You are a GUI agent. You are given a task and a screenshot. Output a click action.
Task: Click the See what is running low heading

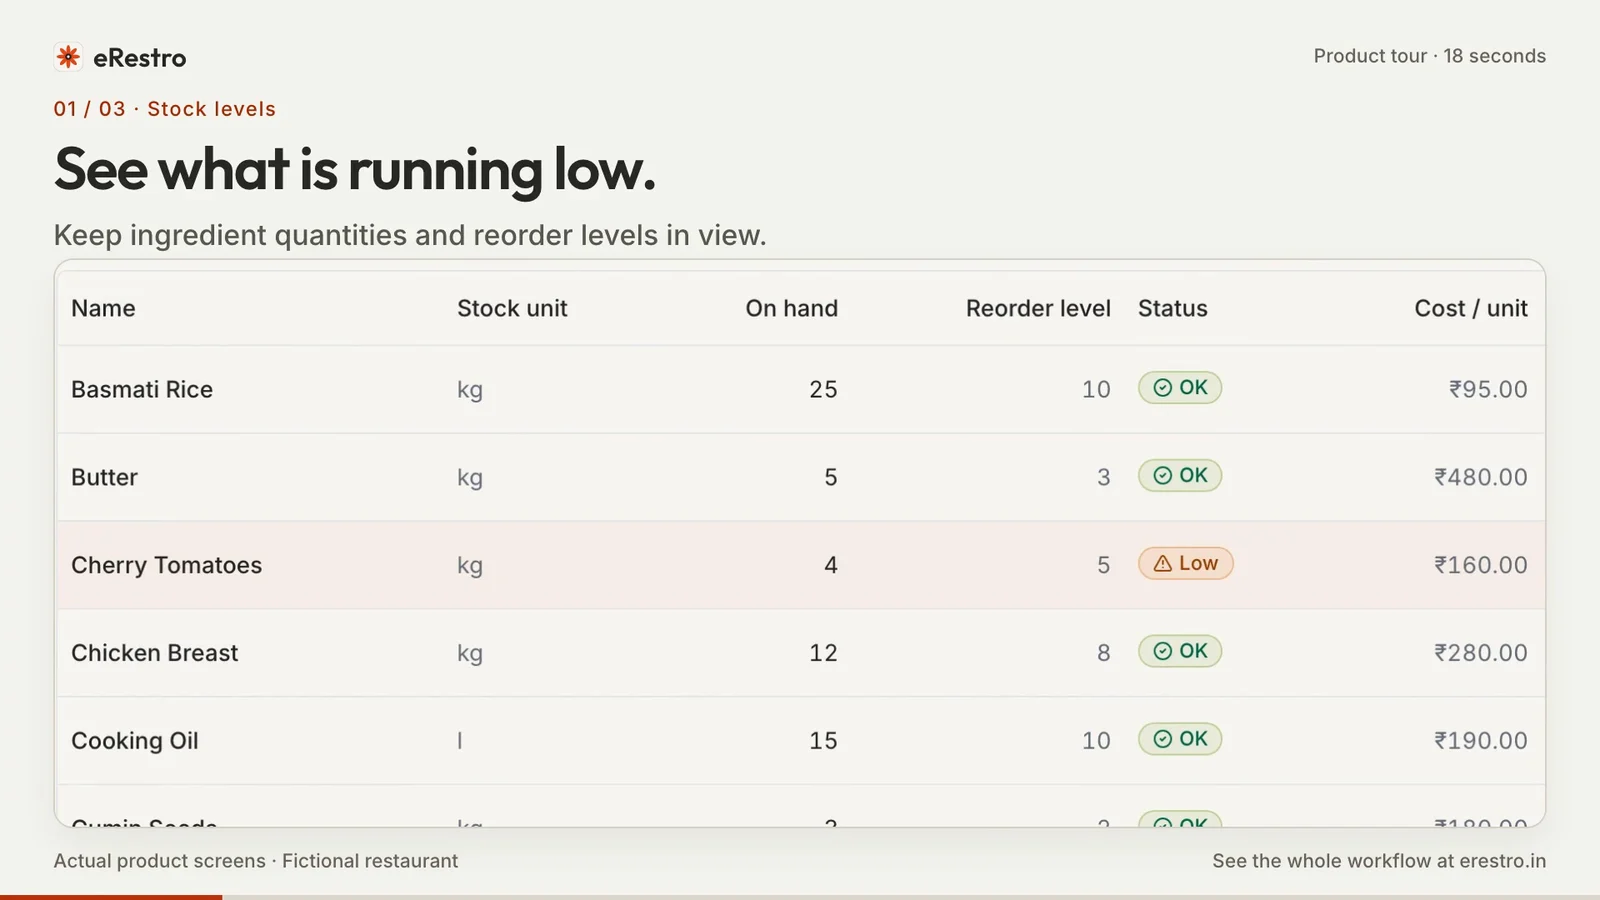coord(355,169)
